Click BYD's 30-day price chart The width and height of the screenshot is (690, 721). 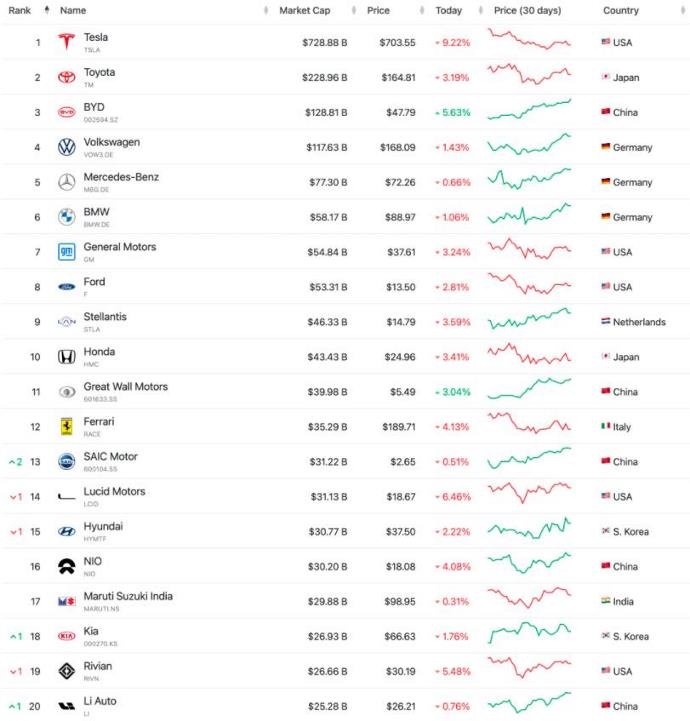point(529,111)
